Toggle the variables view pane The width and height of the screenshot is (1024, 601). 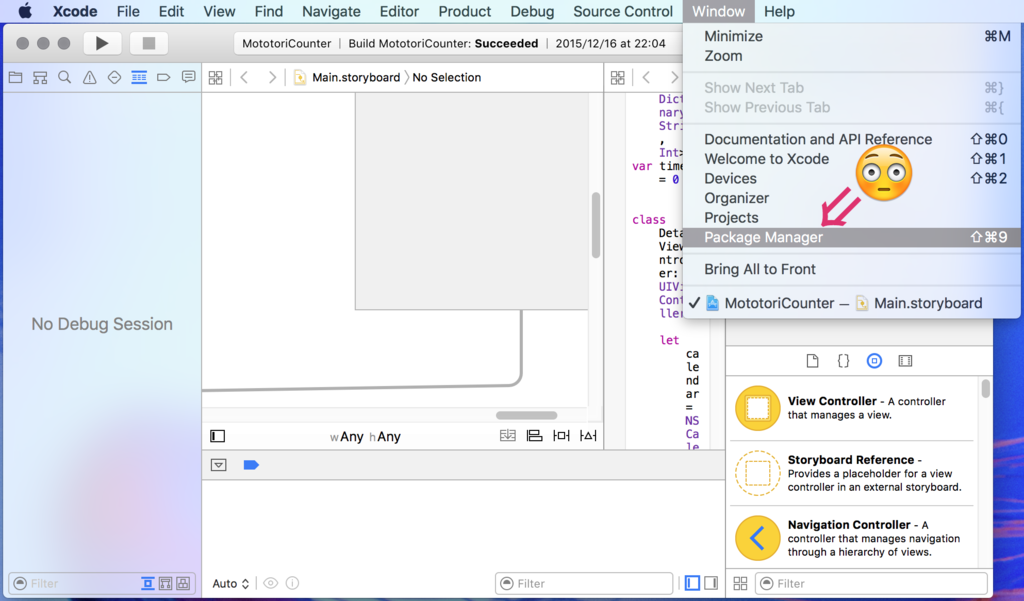(692, 583)
